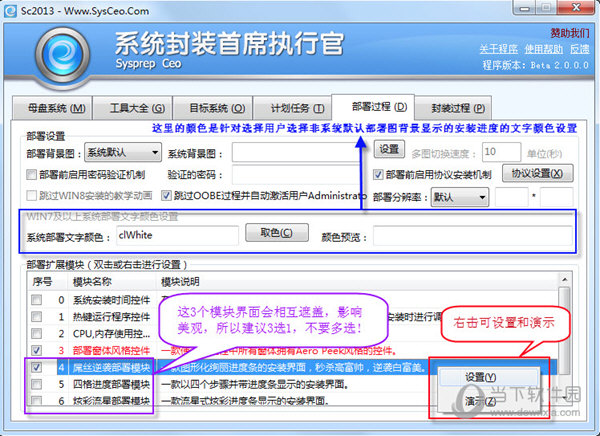Uncheck module 3 部署窗体风格控件
The width and height of the screenshot is (600, 436).
[x=36, y=350]
